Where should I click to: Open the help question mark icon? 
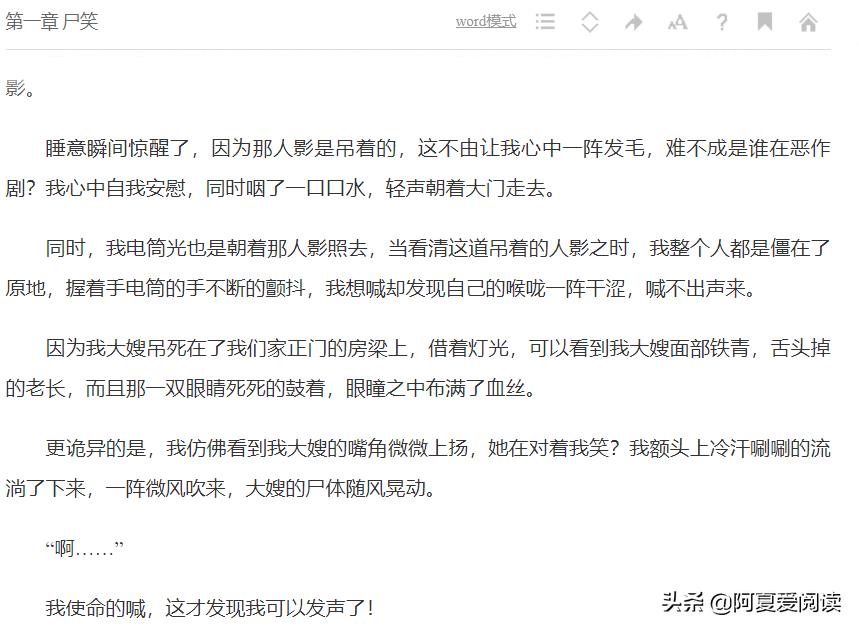722,22
